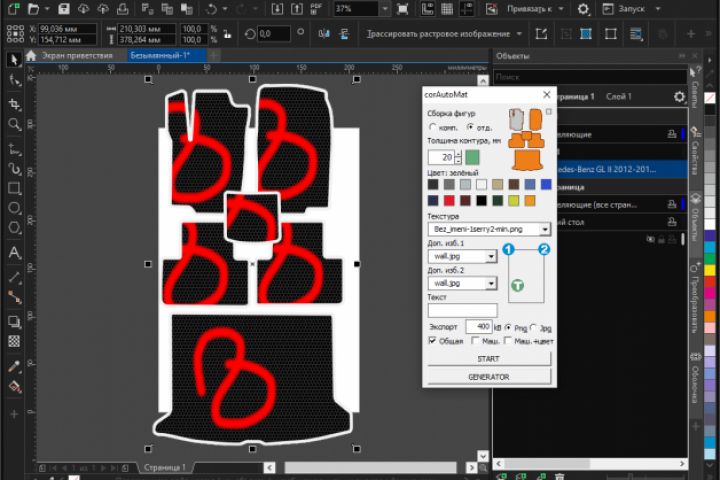The height and width of the screenshot is (480, 720).
Task: Open the zoom level 37% dropdown
Action: (x=385, y=8)
